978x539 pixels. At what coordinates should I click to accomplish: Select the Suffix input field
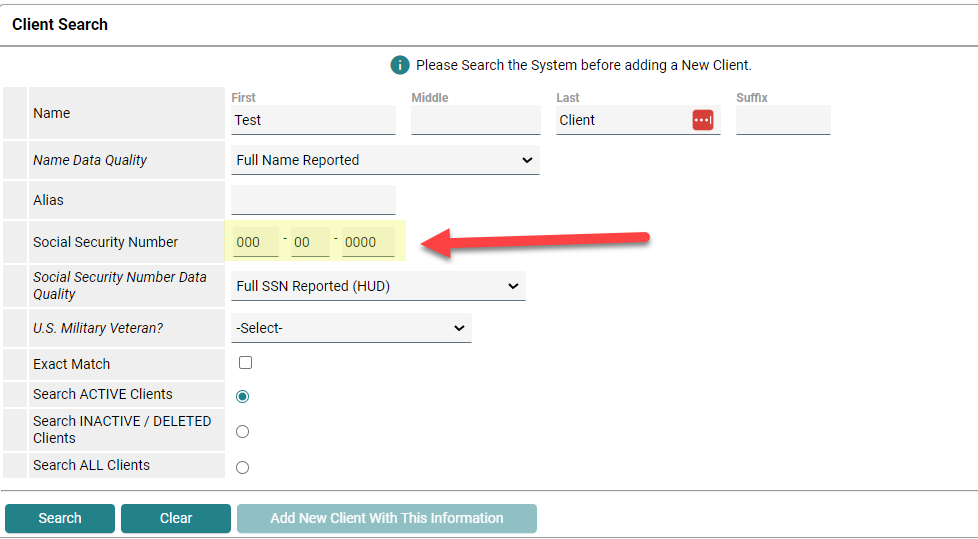click(783, 120)
